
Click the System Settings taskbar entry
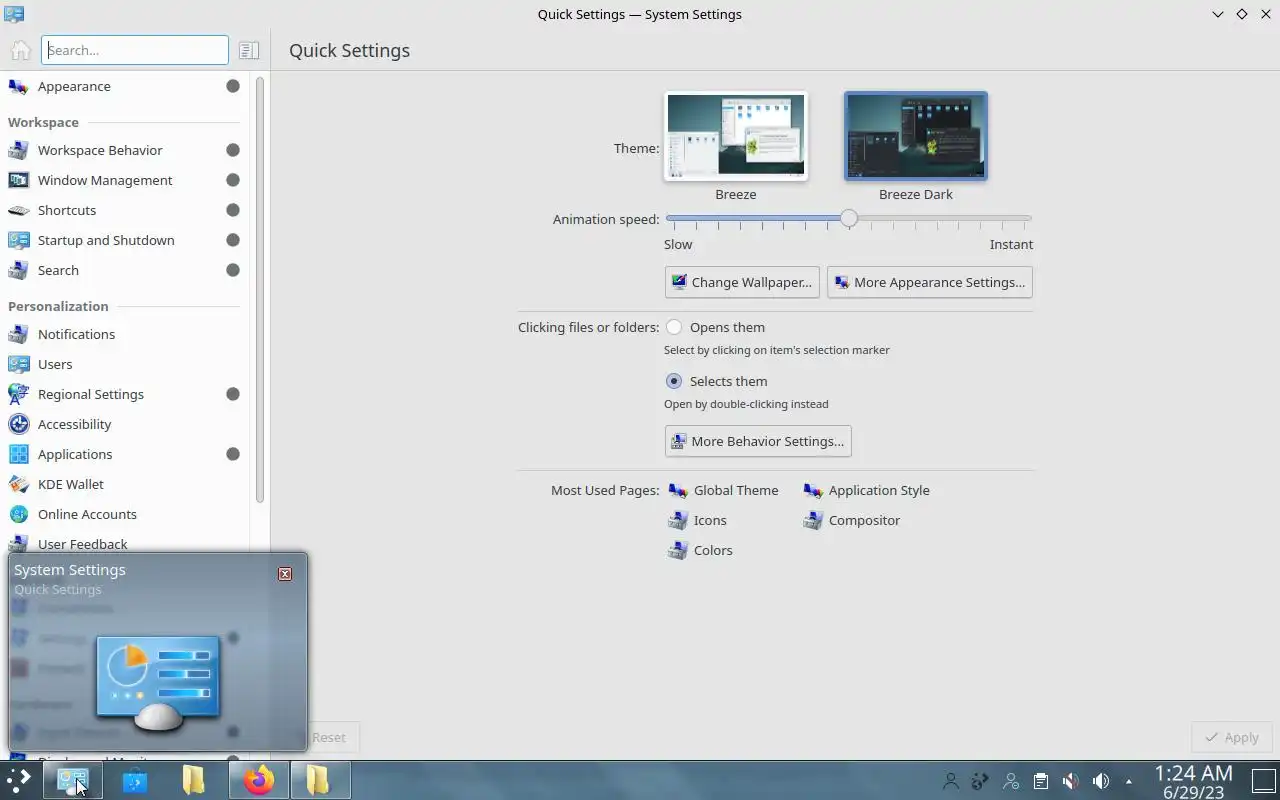(x=72, y=780)
